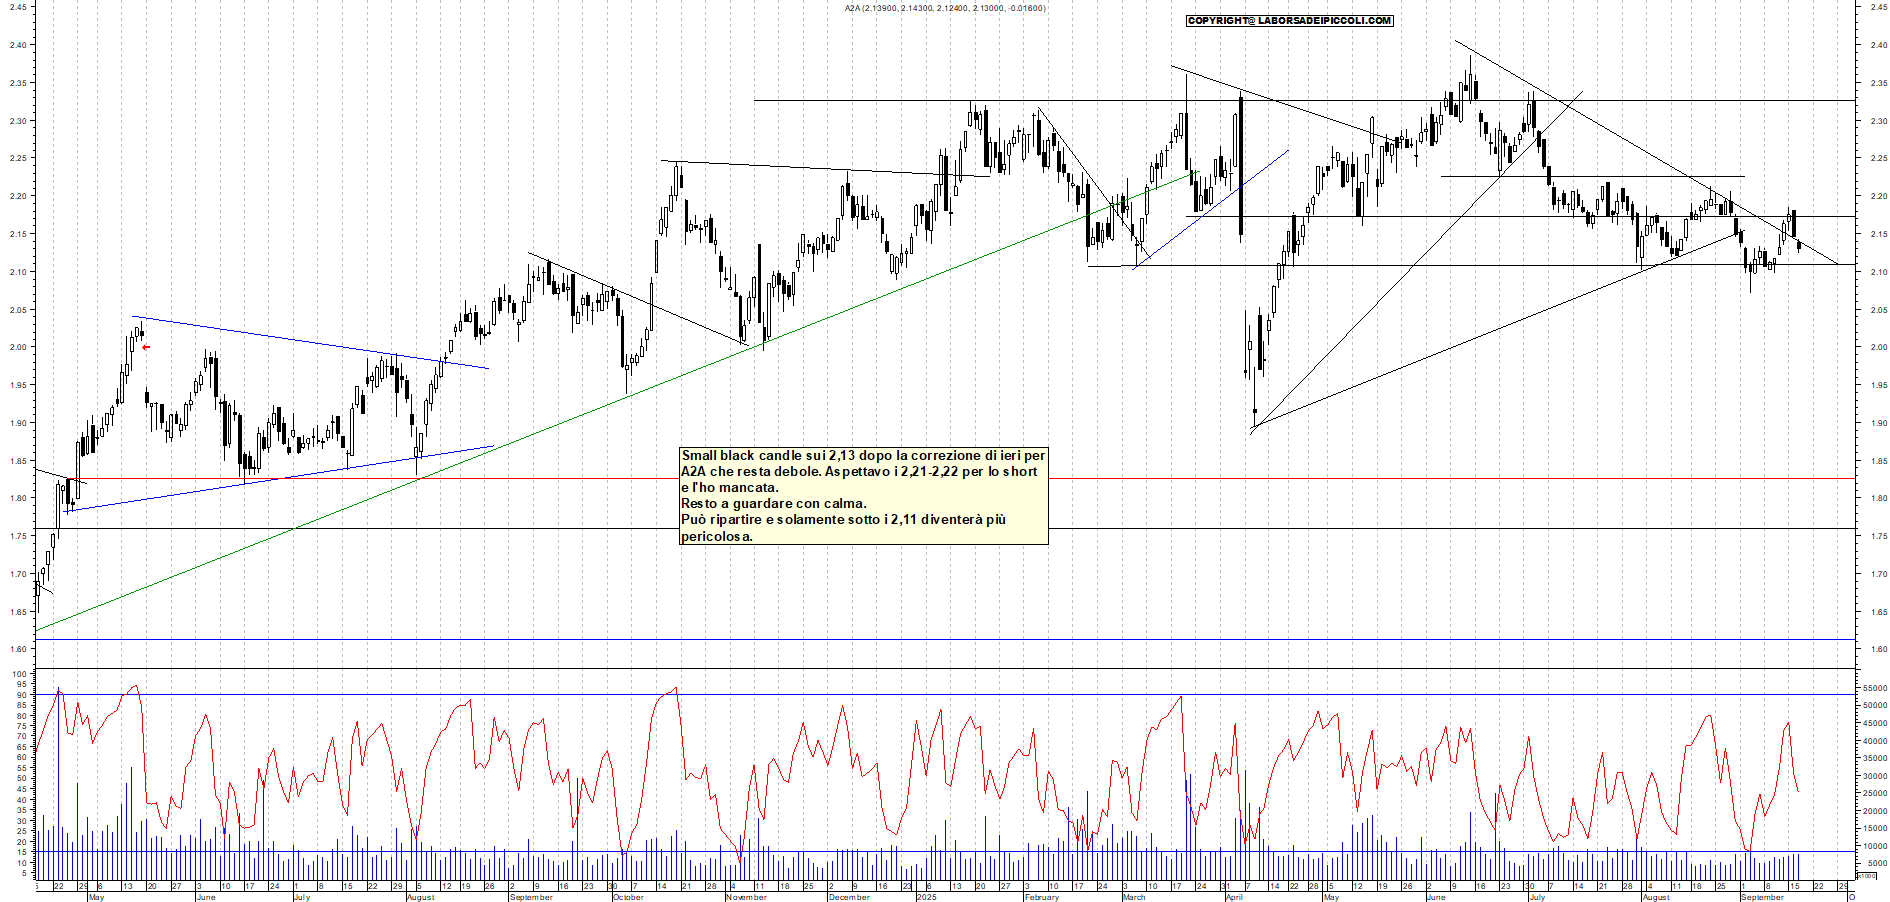
Task: Click the 35000 volume scale label
Action: click(1874, 758)
